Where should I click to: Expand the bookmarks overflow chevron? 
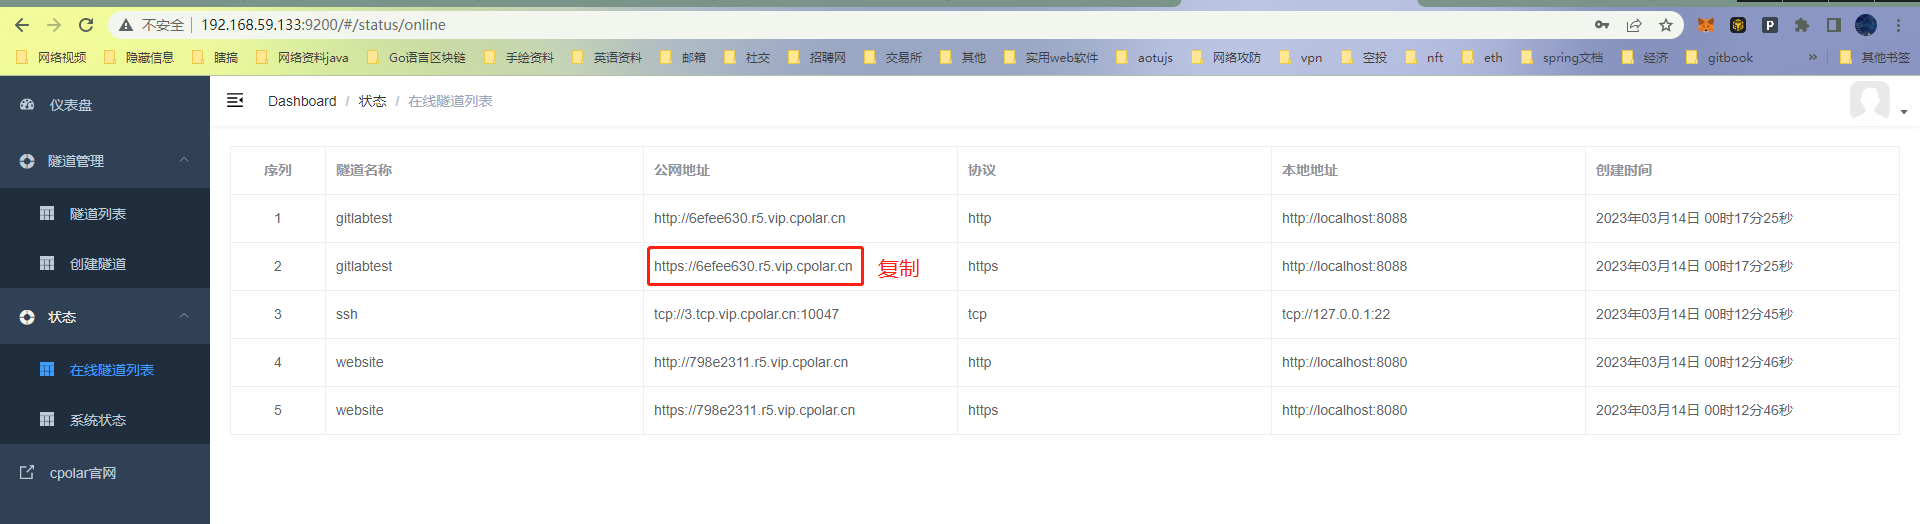pyautogui.click(x=1813, y=57)
